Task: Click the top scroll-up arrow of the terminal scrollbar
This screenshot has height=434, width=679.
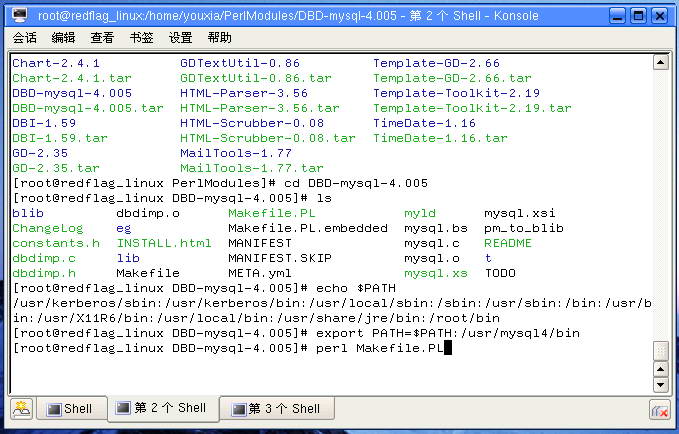Action: pyautogui.click(x=660, y=62)
